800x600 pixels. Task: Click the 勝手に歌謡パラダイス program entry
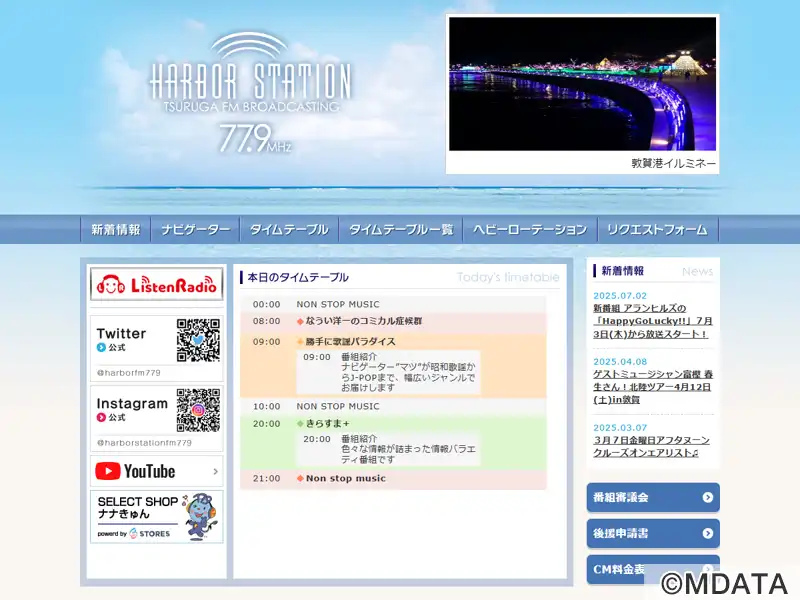(351, 342)
